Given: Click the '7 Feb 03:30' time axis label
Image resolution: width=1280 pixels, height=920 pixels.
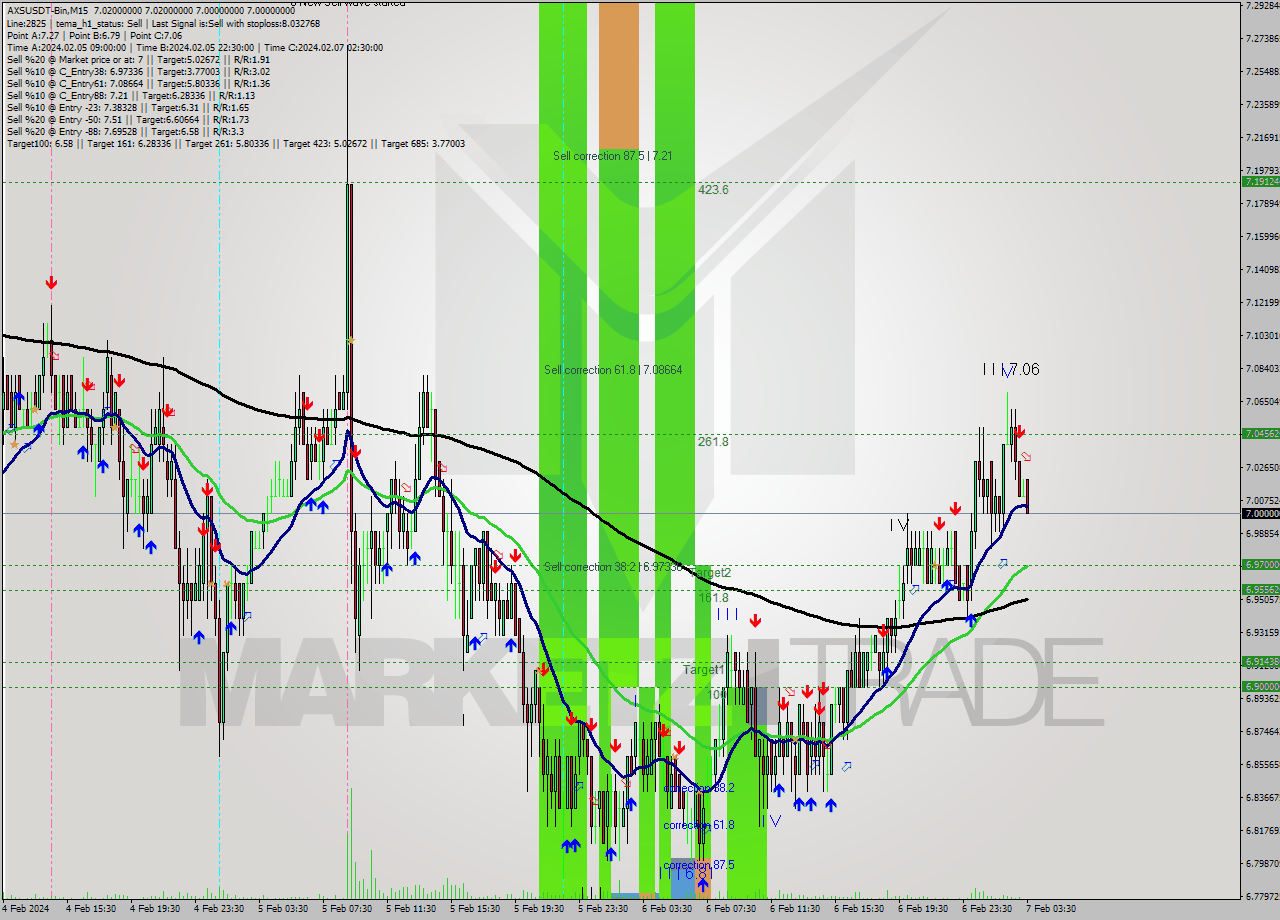Looking at the screenshot, I should pyautogui.click(x=1051, y=909).
